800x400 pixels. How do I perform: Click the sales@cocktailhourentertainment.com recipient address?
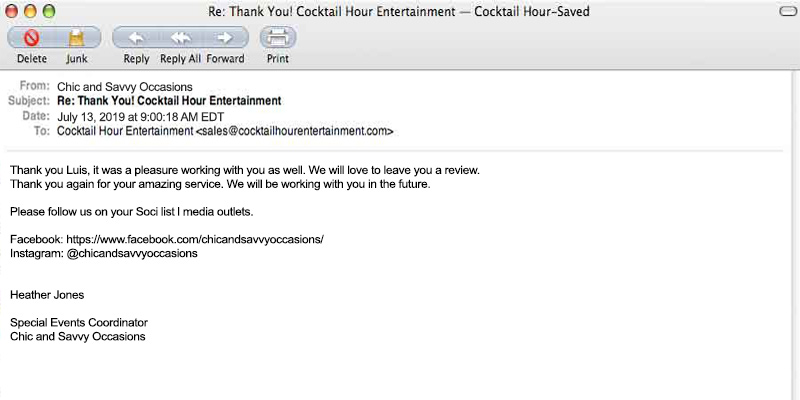pyautogui.click(x=294, y=131)
